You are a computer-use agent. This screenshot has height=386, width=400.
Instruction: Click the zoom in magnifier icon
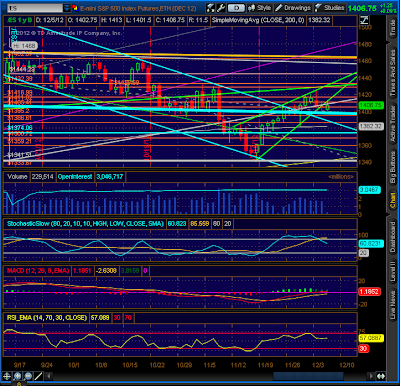[17, 376]
